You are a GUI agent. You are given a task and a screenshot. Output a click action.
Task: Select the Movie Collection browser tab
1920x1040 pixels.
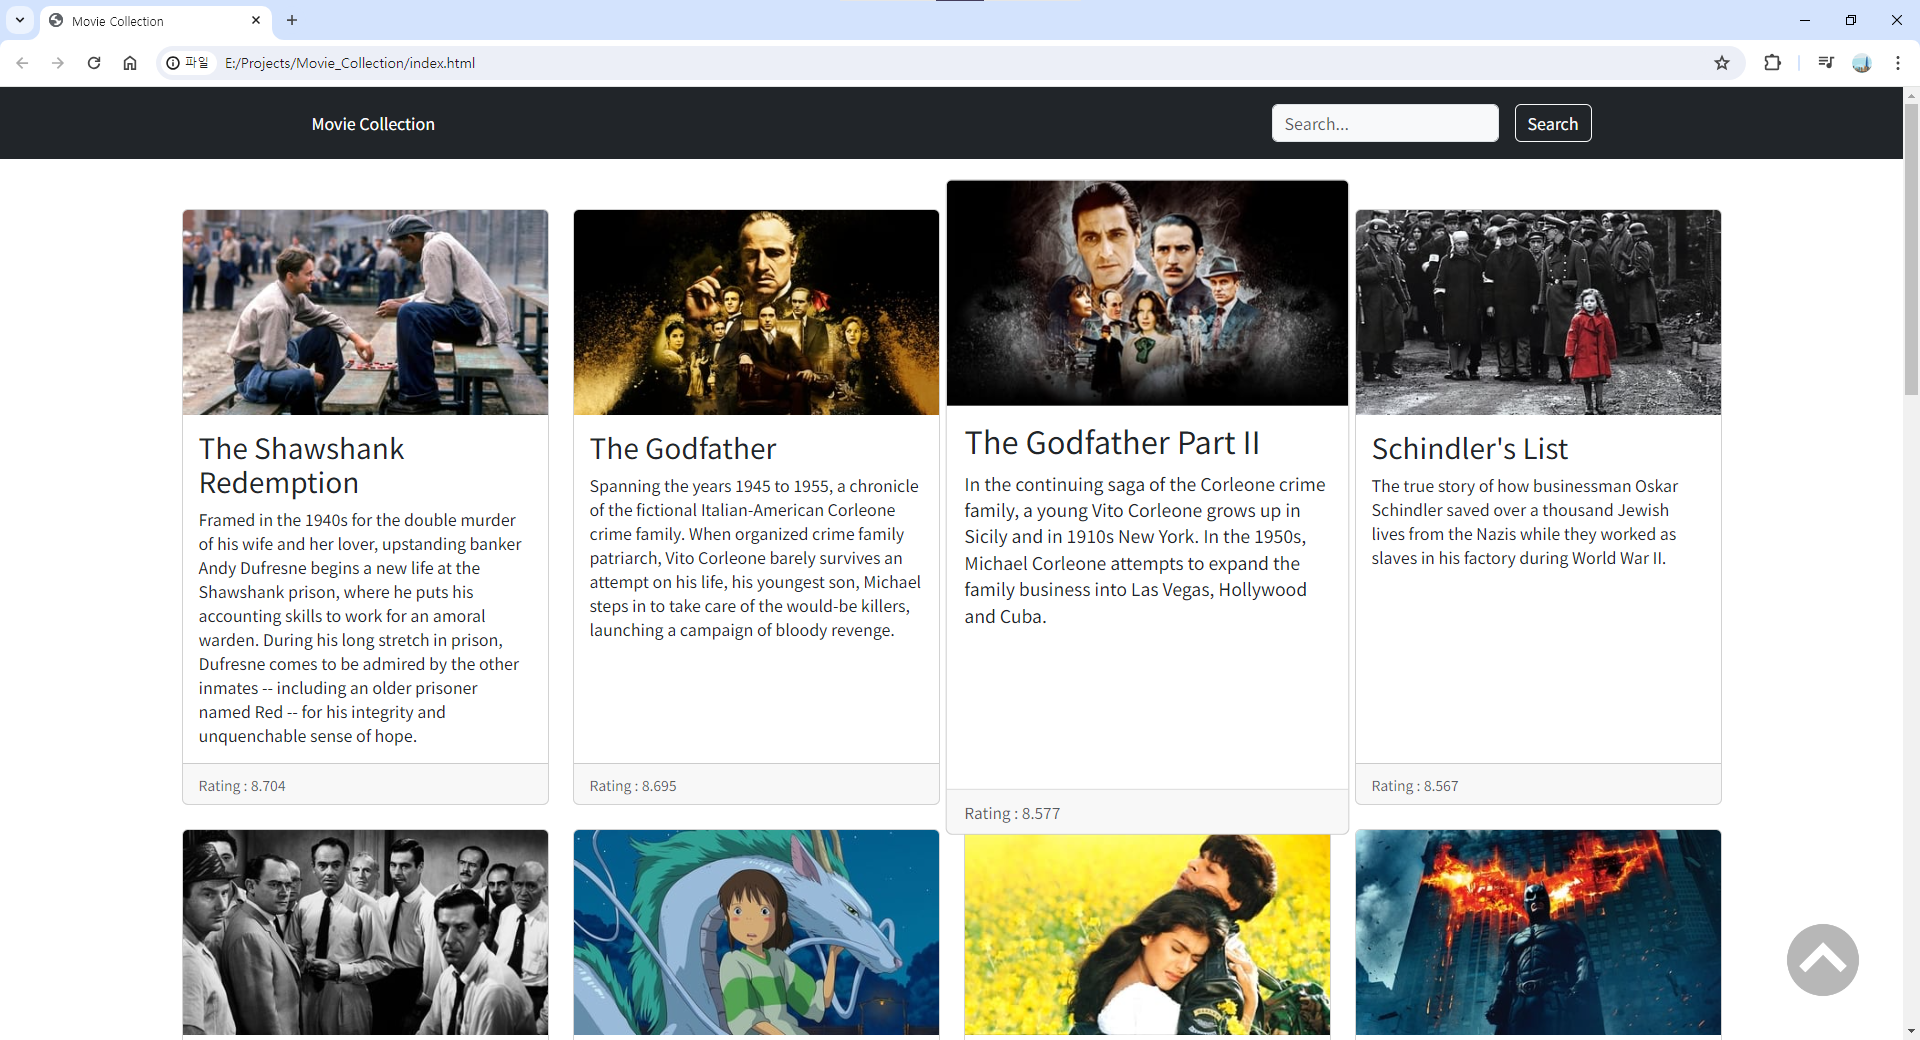(140, 20)
